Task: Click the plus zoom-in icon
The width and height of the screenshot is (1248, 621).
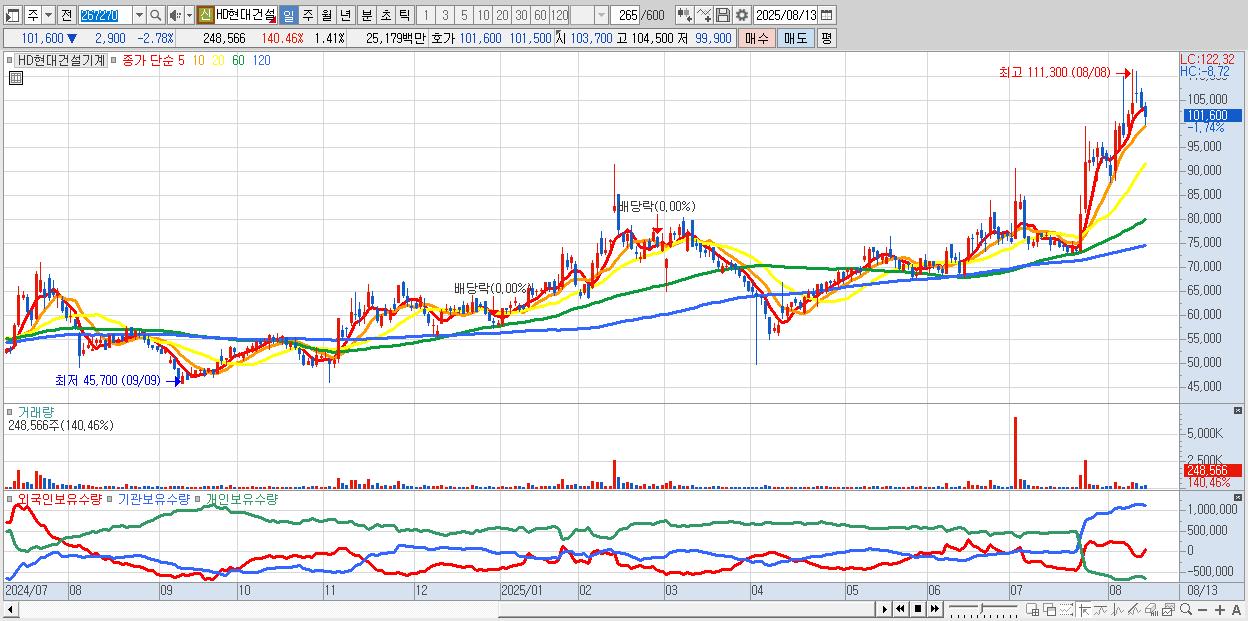Action: tap(1220, 610)
